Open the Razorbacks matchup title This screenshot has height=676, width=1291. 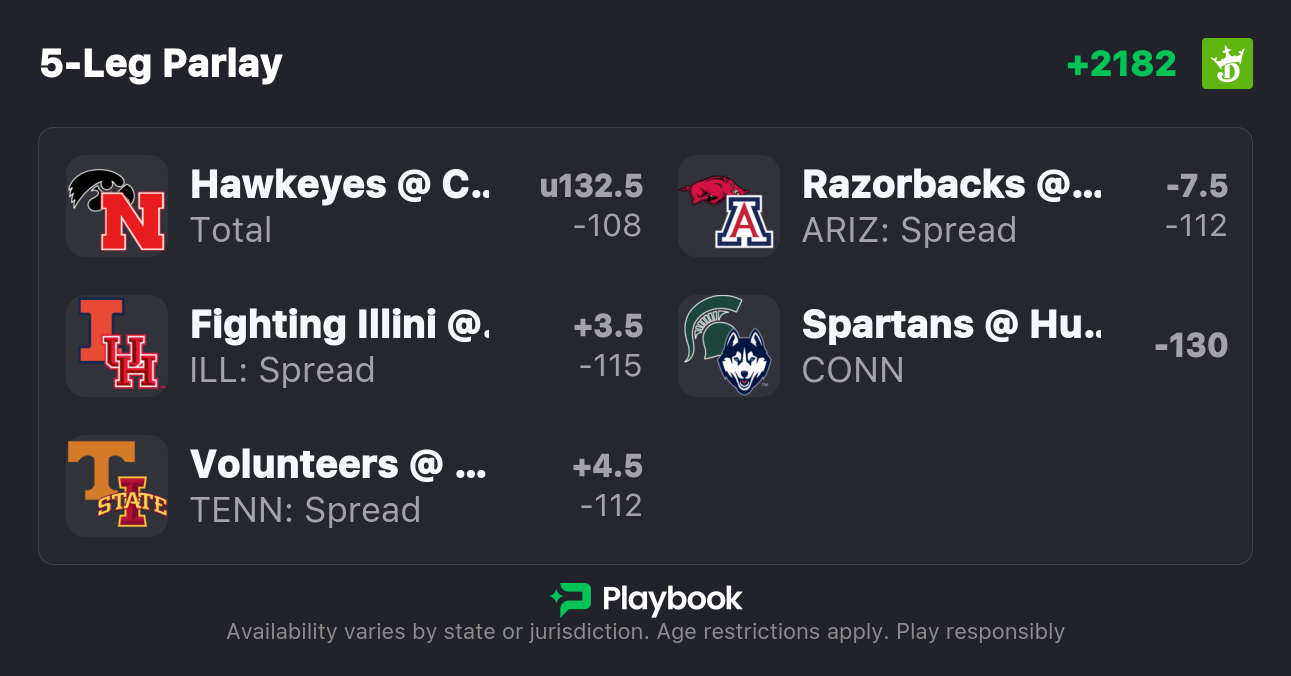coord(952,185)
